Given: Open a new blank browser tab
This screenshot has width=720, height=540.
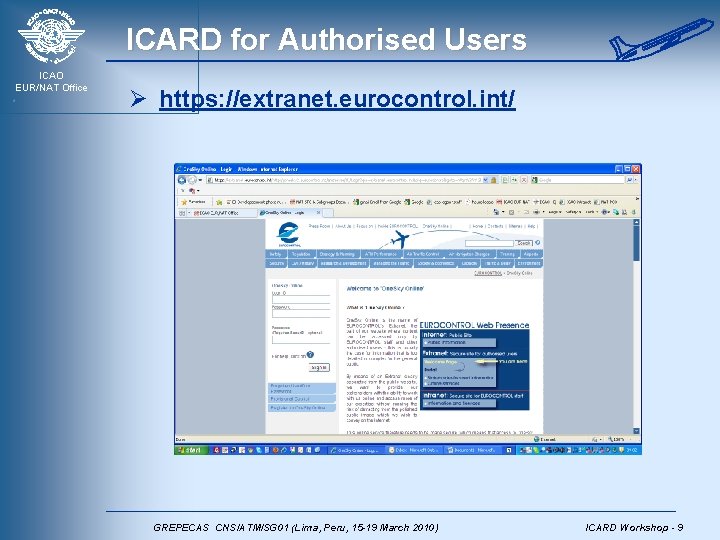Looking at the screenshot, I should (x=328, y=213).
